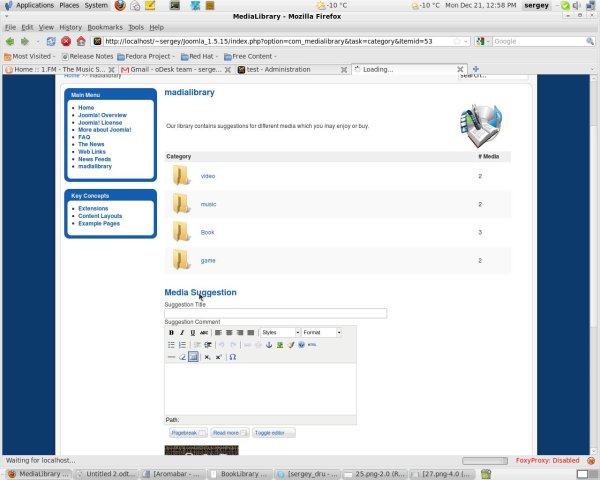This screenshot has height=480, width=600.
Task: Go to the Firefox home page
Action: pyautogui.click(x=81, y=41)
